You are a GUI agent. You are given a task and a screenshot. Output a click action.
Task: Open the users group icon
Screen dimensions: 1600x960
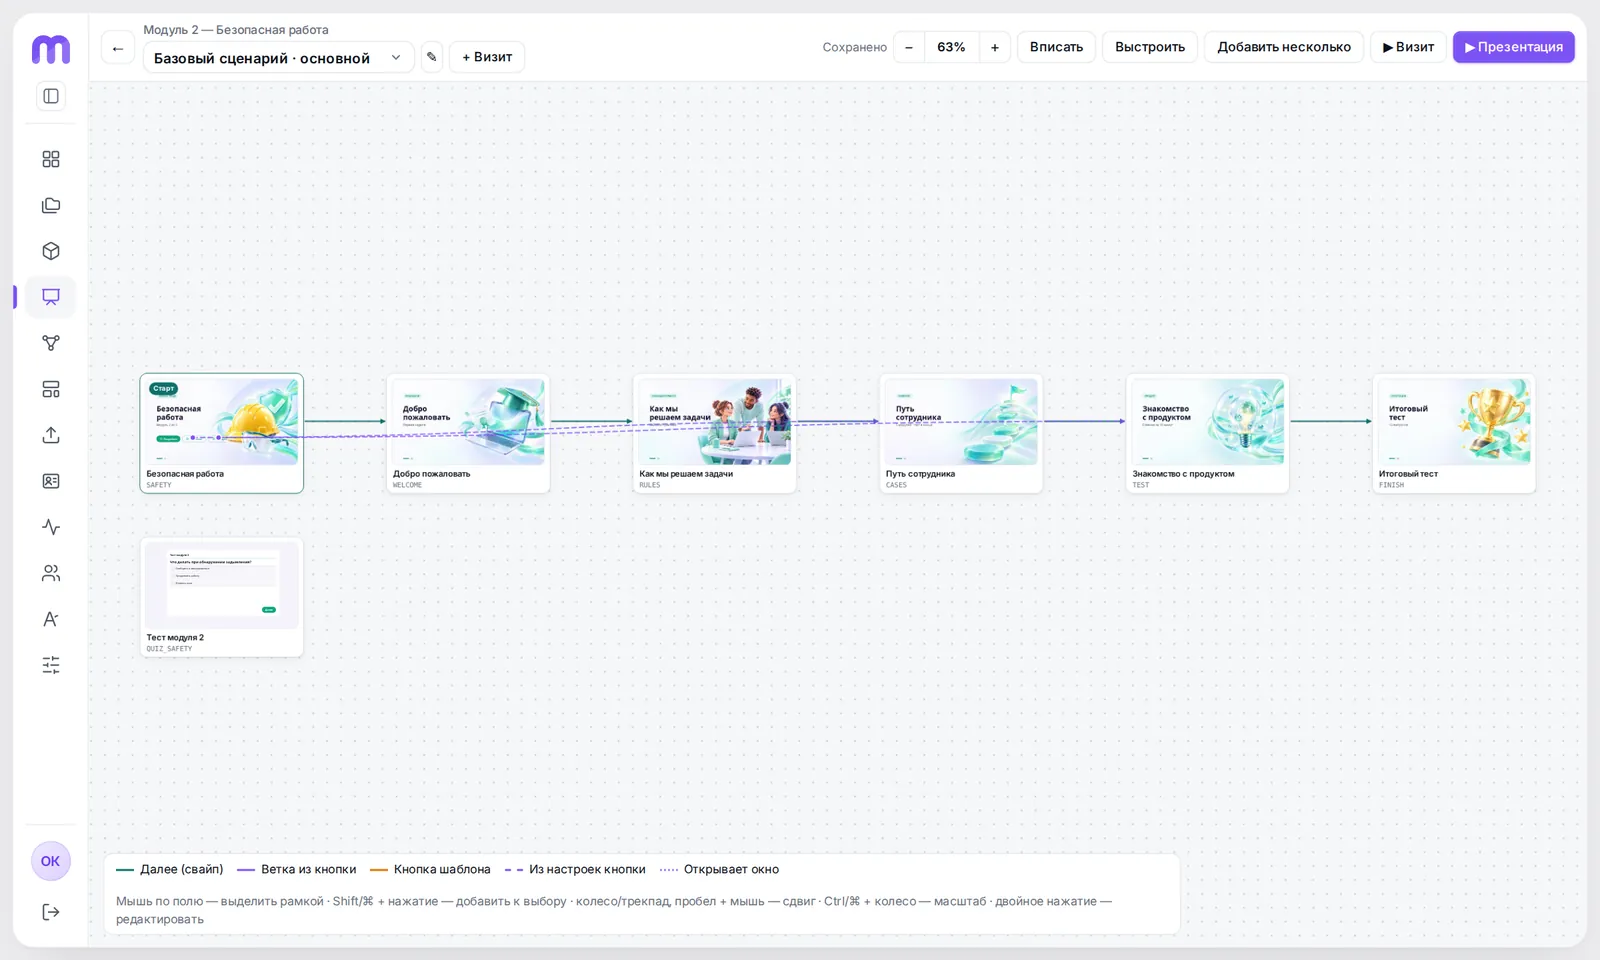(51, 573)
